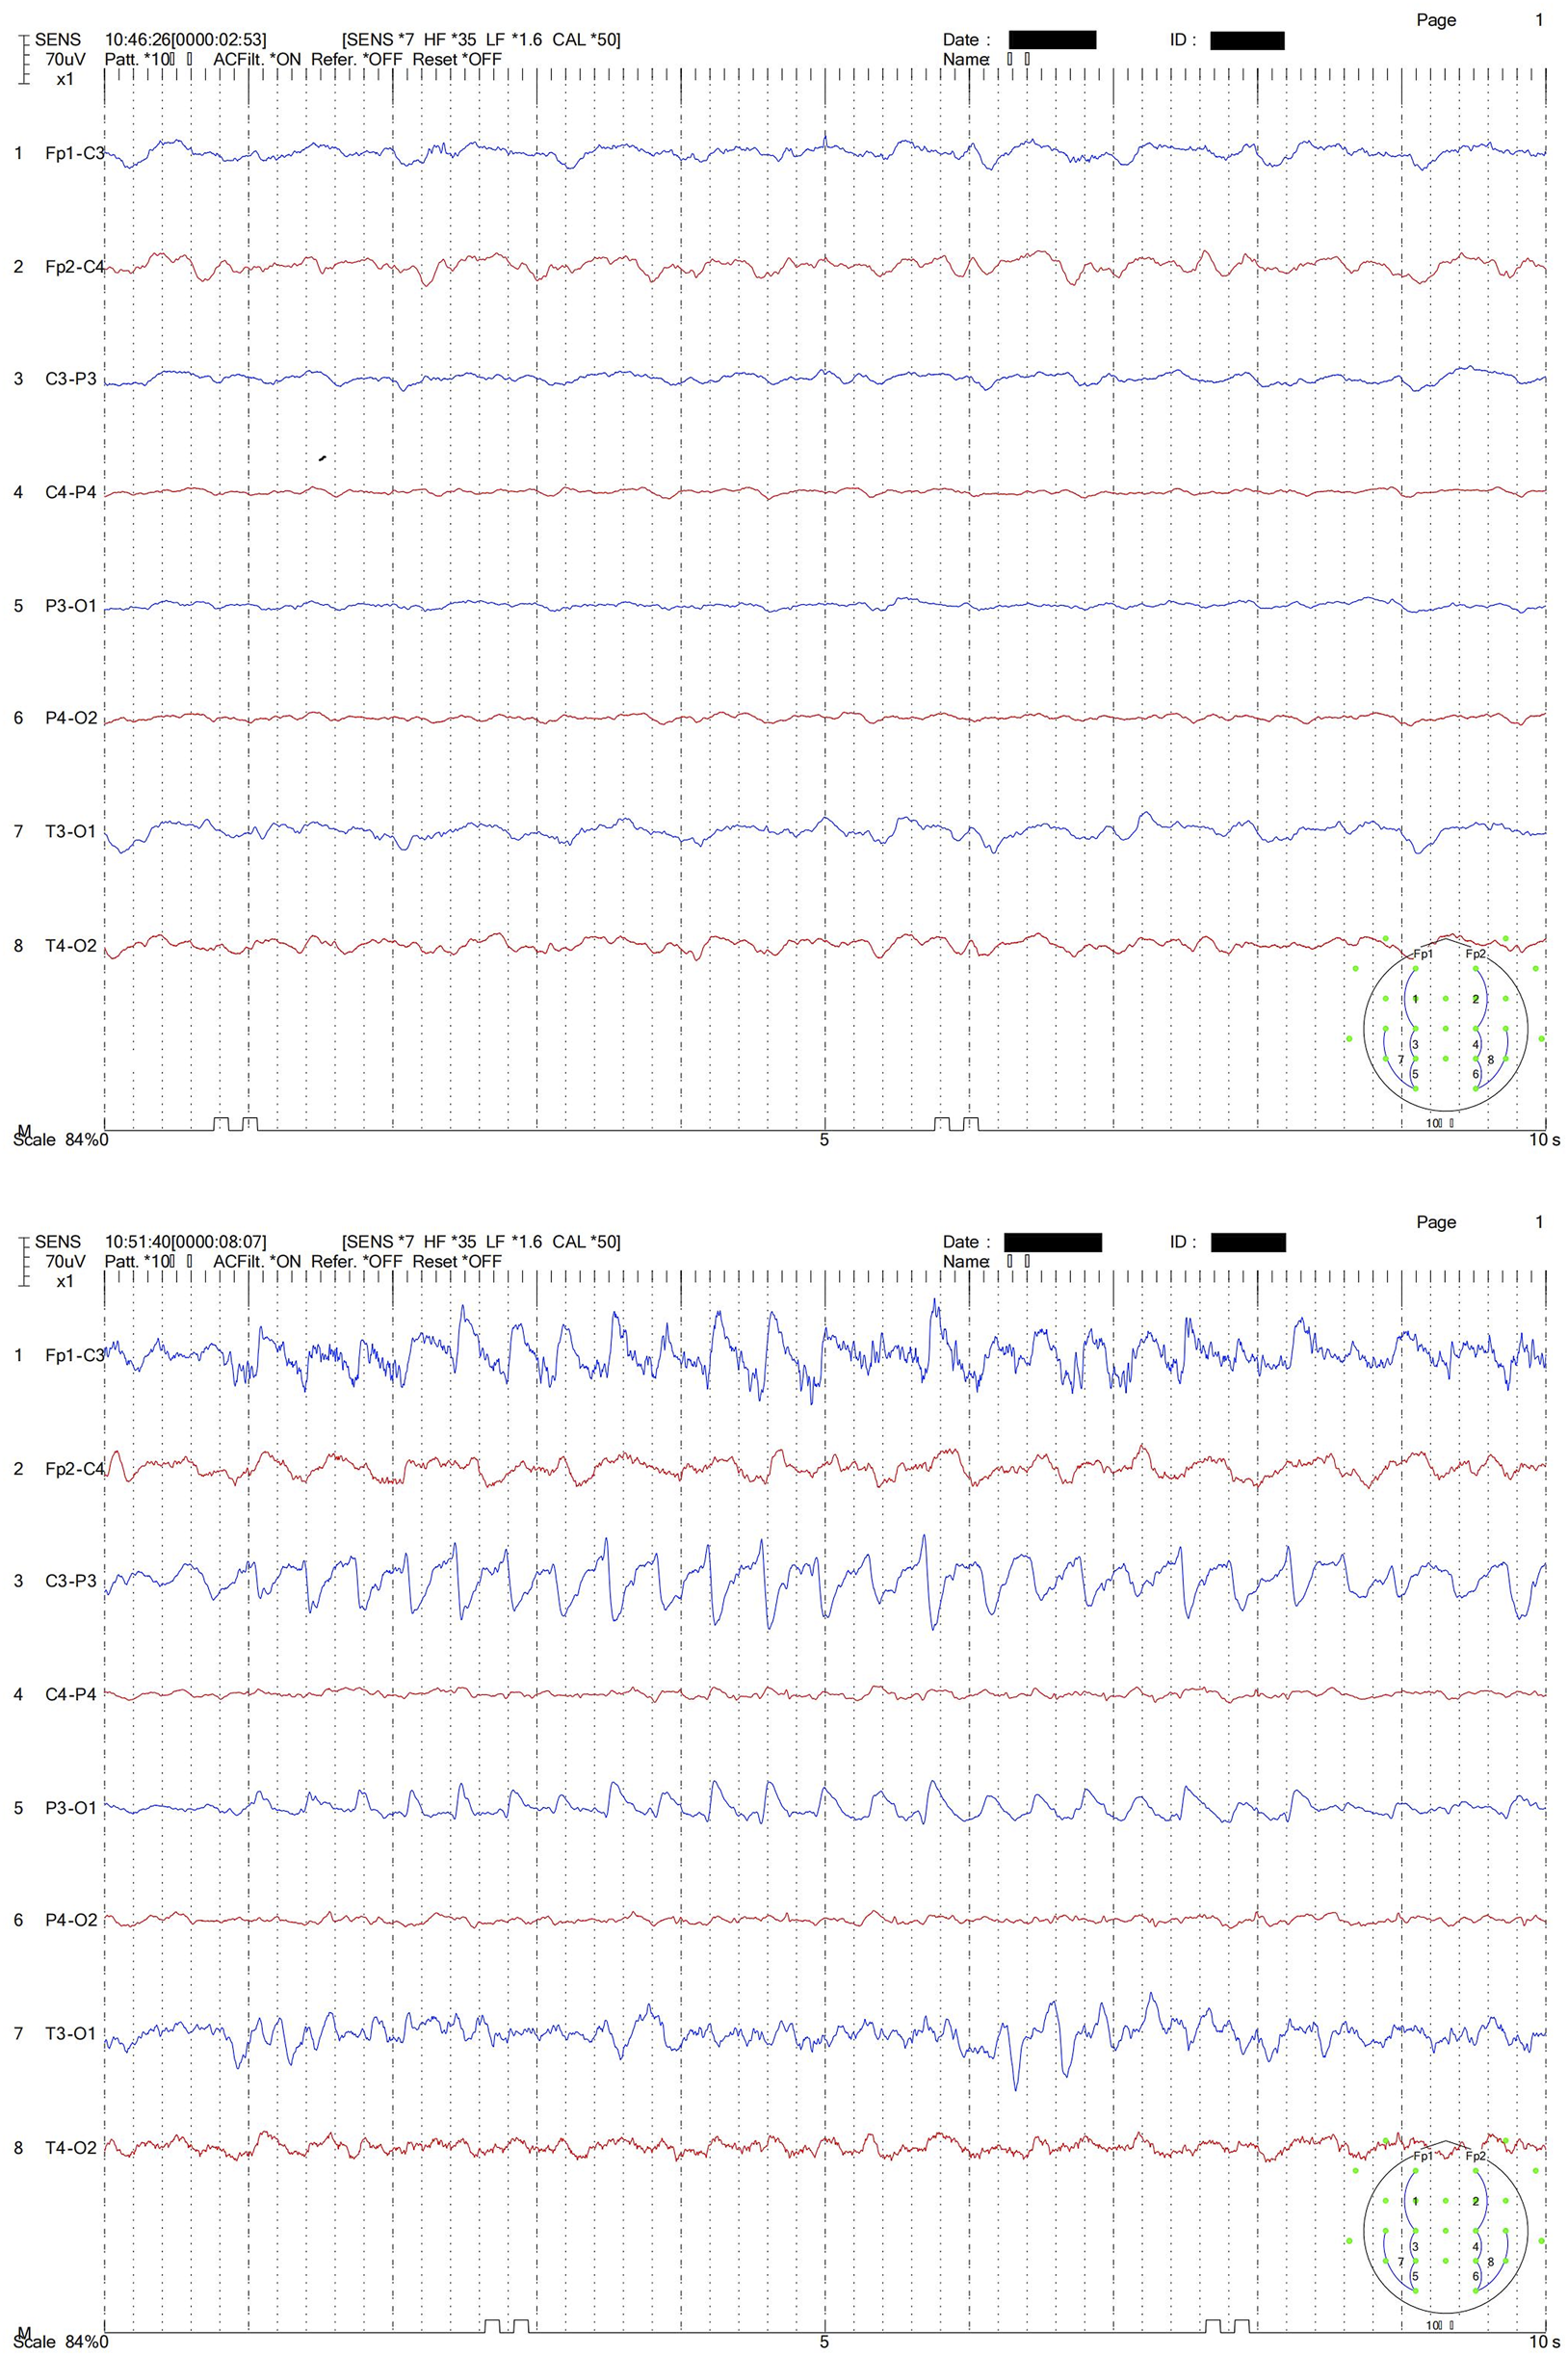Toggle Refer. *OFF setting in 10:46:26 header
This screenshot has width=1568, height=2356.
point(356,59)
